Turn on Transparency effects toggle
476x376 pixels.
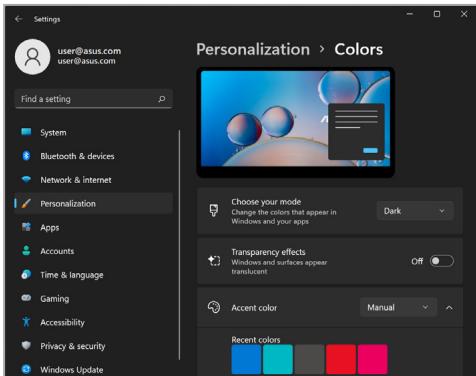442,261
